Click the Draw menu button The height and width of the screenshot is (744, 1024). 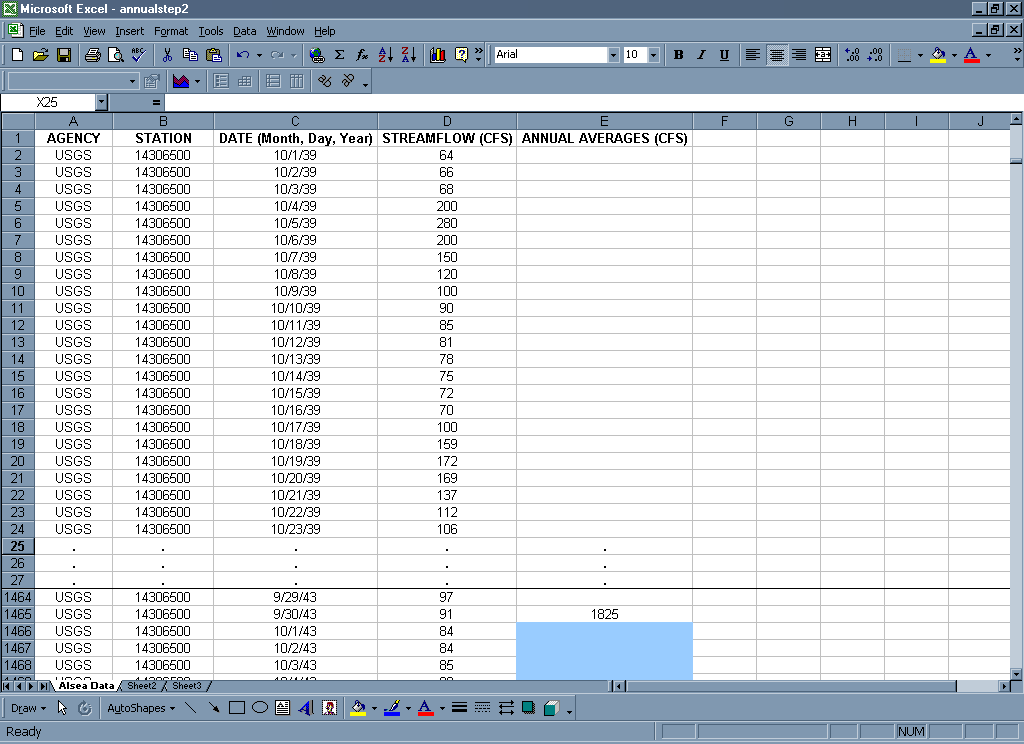26,708
